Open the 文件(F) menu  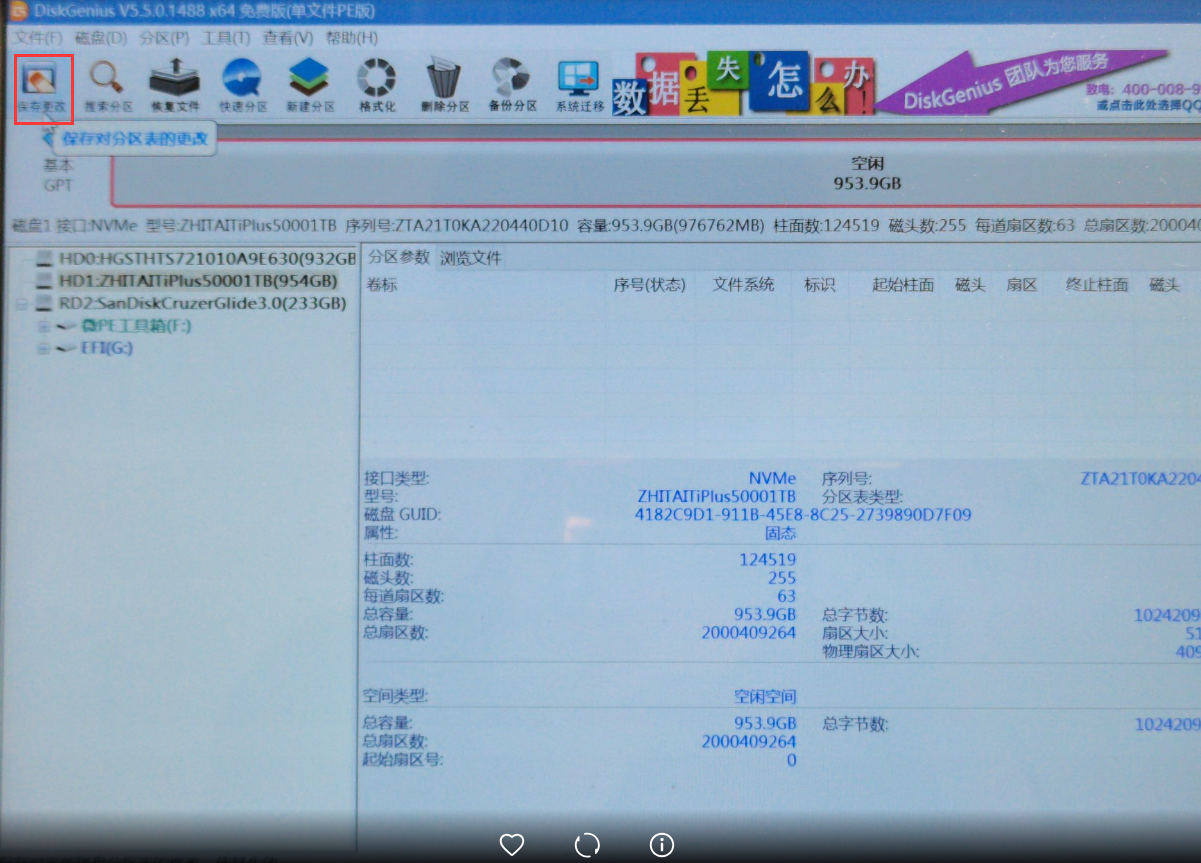point(27,38)
